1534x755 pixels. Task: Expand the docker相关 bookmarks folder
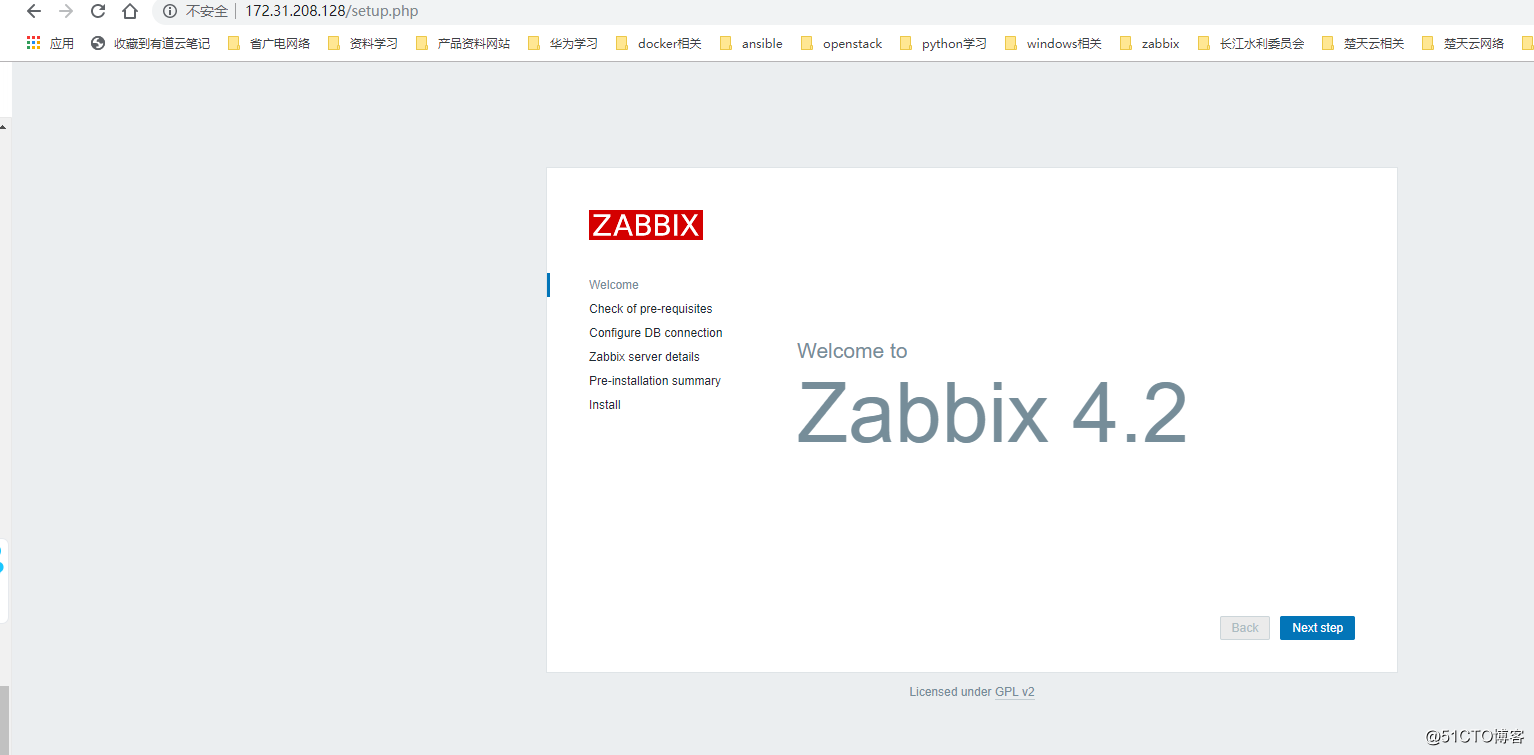(669, 43)
